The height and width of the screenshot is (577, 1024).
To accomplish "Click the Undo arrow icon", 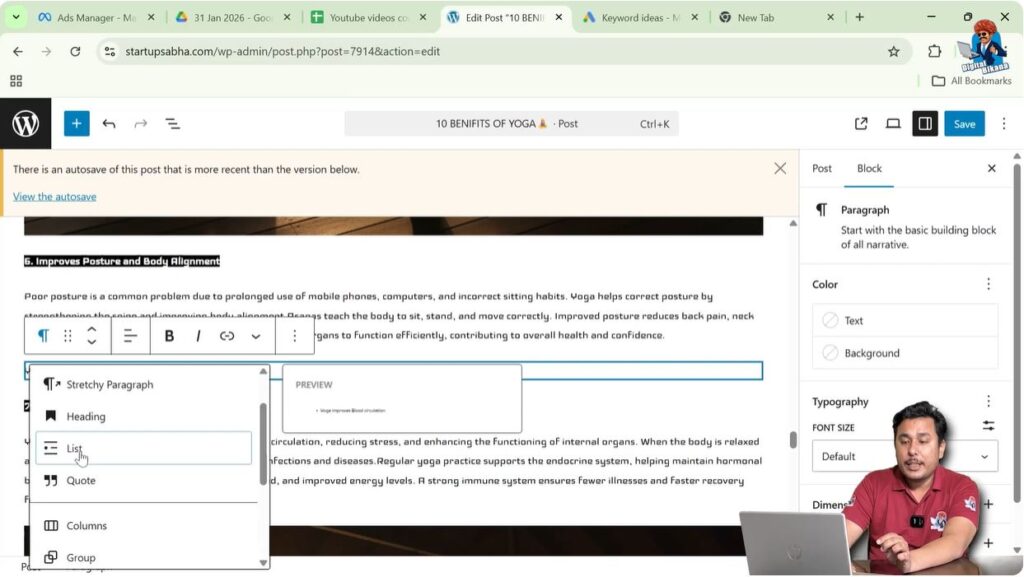I will coord(109,123).
